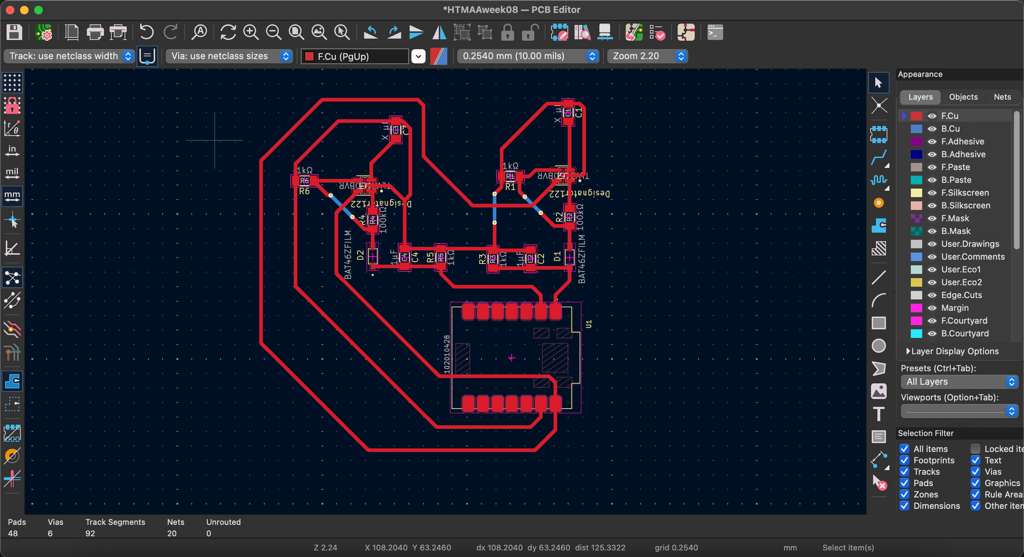Undo the last edit

coord(147,33)
